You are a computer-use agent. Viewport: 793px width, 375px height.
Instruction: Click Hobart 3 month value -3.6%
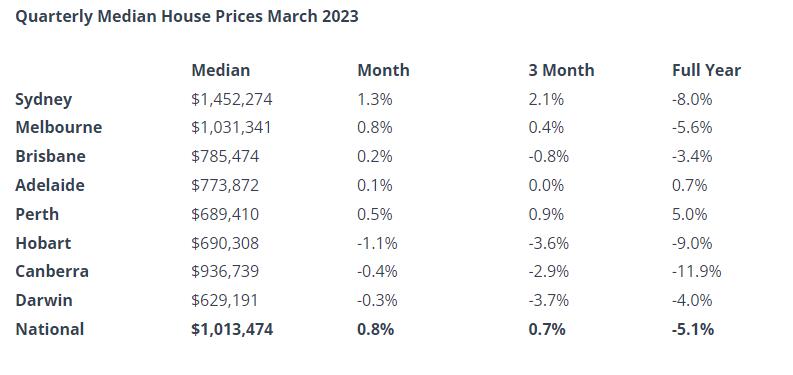click(549, 243)
